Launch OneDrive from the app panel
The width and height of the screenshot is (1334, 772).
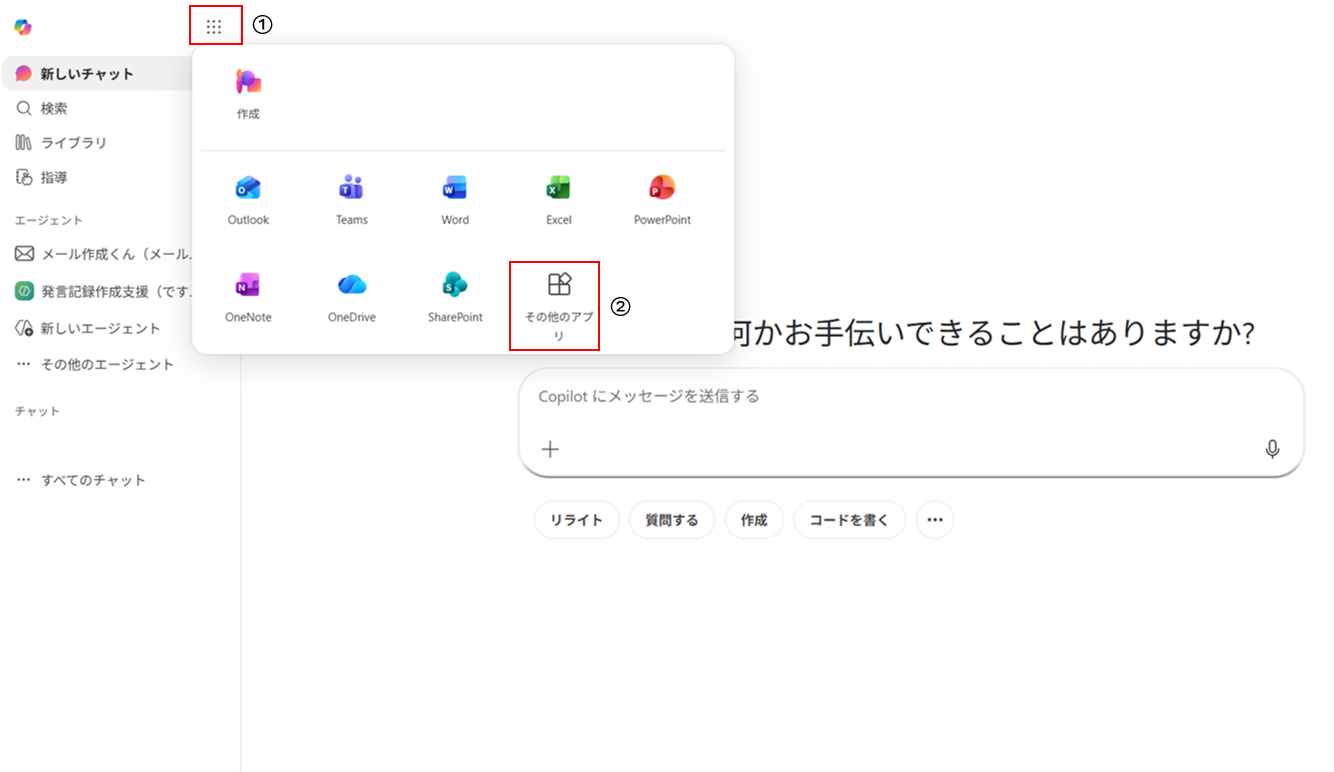coord(352,298)
